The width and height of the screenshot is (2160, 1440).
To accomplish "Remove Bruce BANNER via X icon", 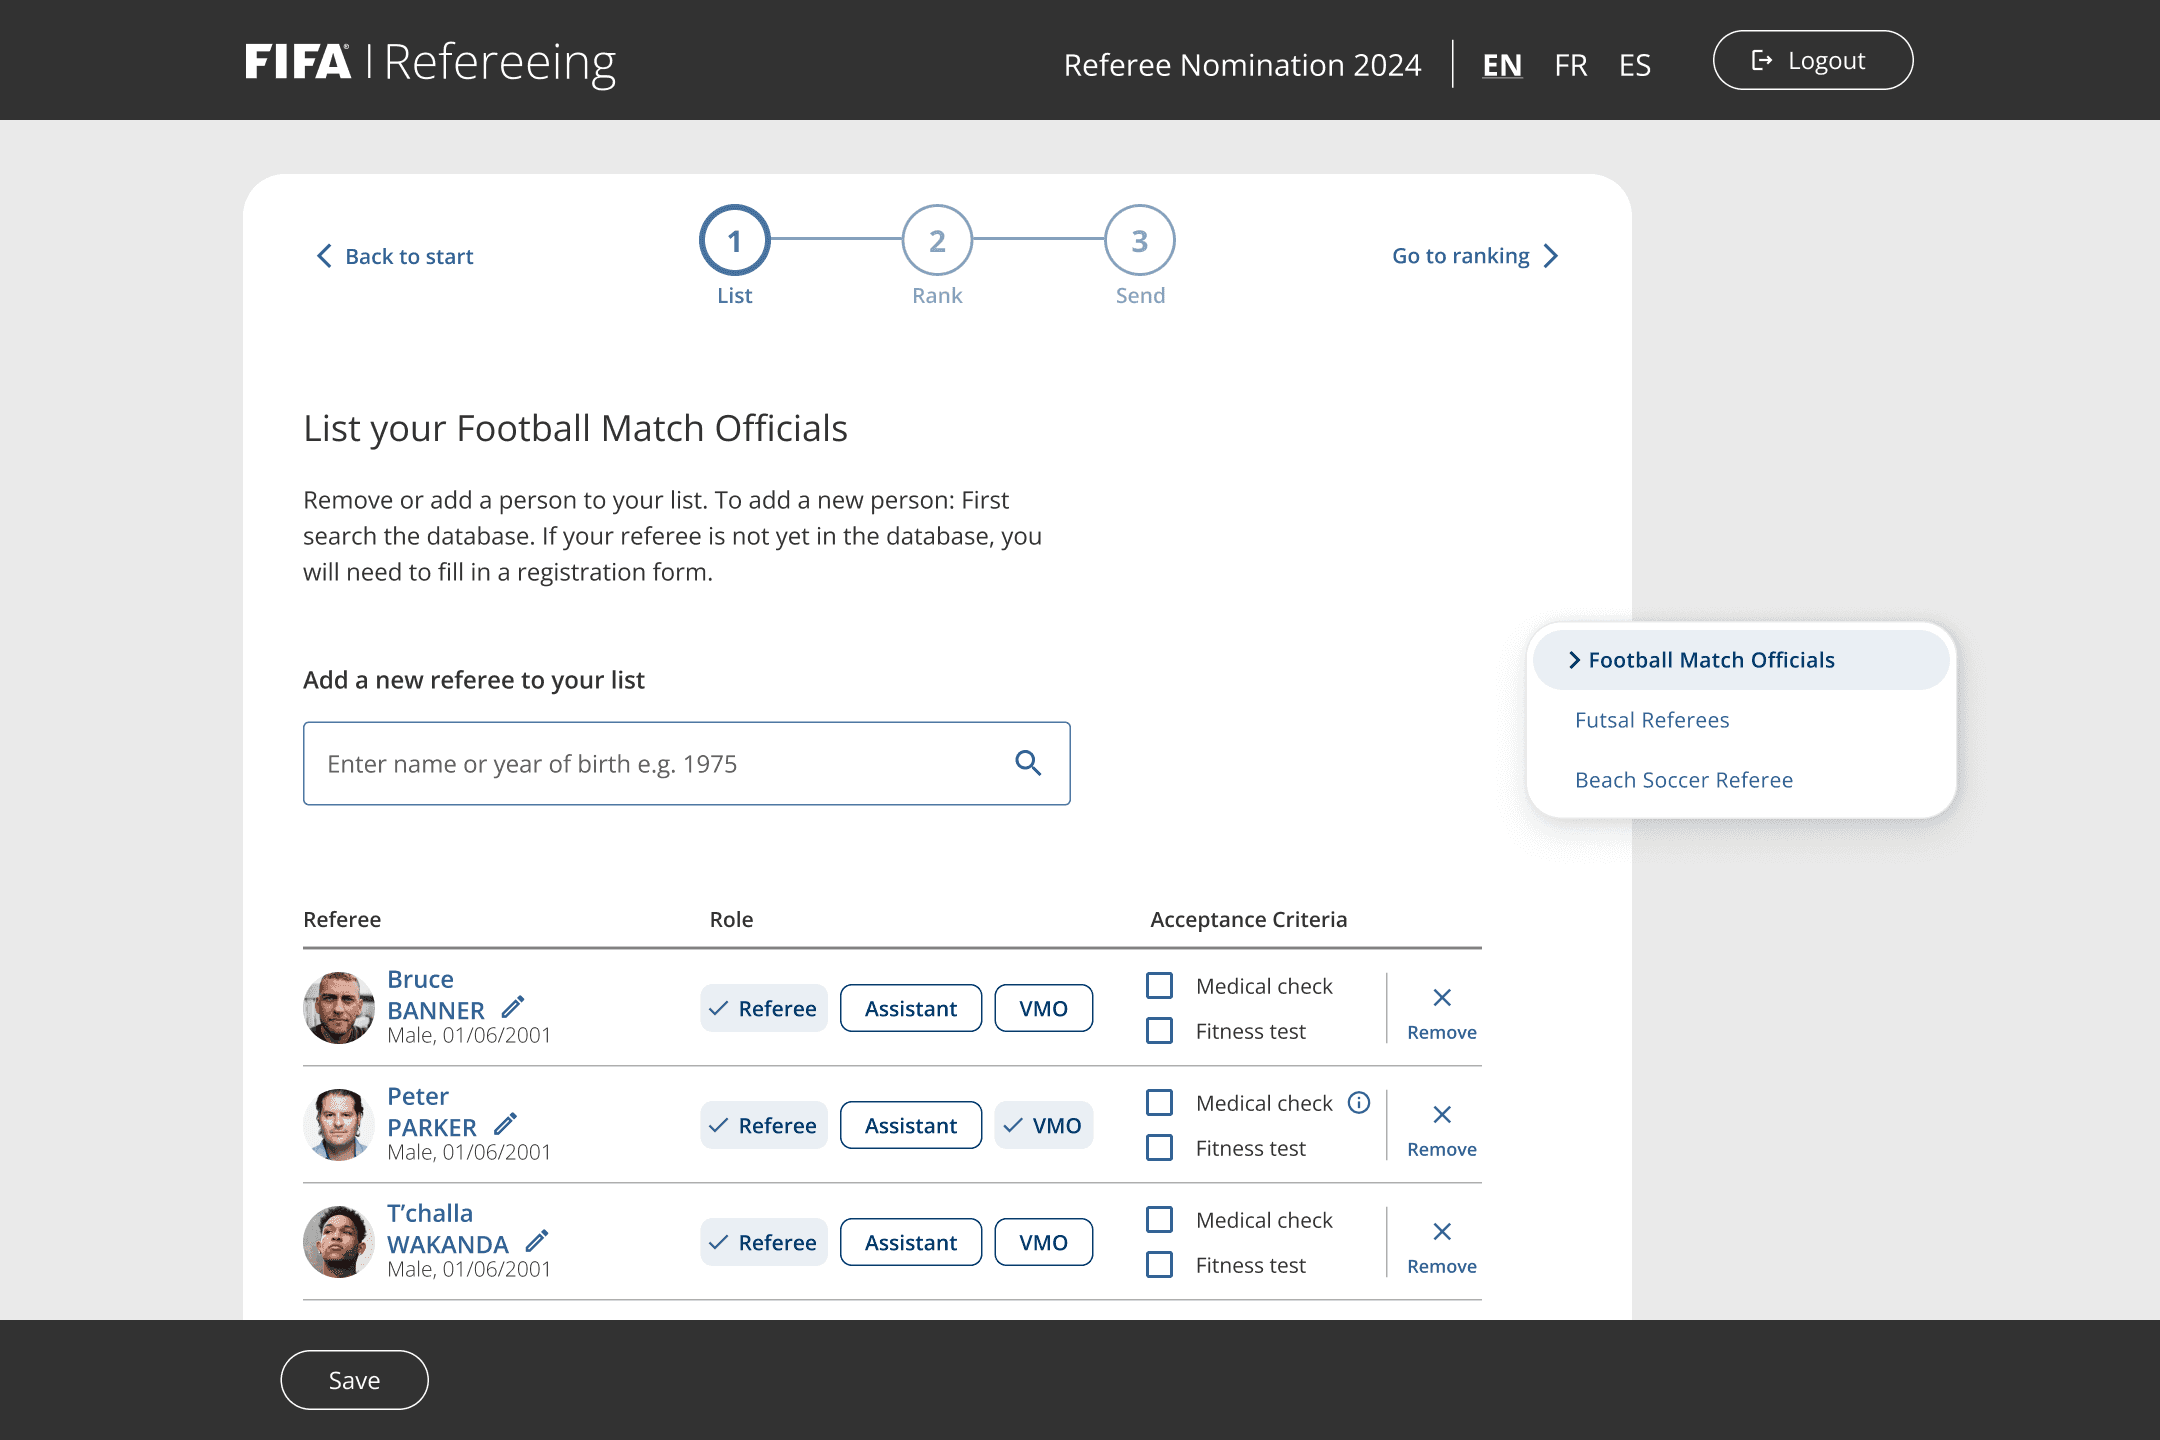I will tap(1442, 997).
